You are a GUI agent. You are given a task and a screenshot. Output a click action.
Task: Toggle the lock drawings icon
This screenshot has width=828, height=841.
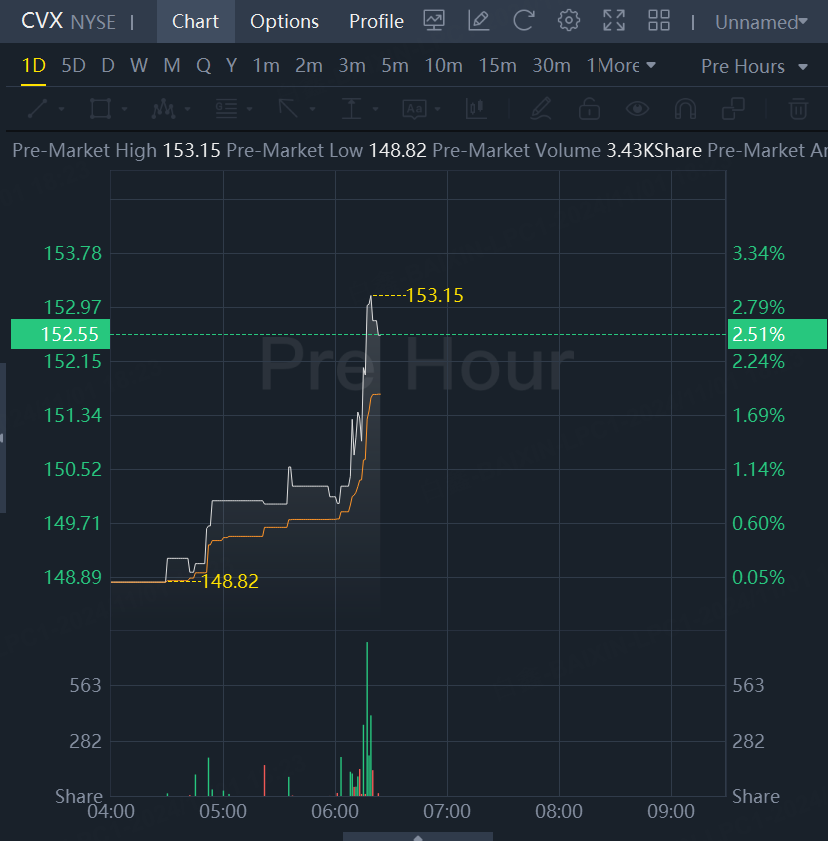tap(589, 109)
